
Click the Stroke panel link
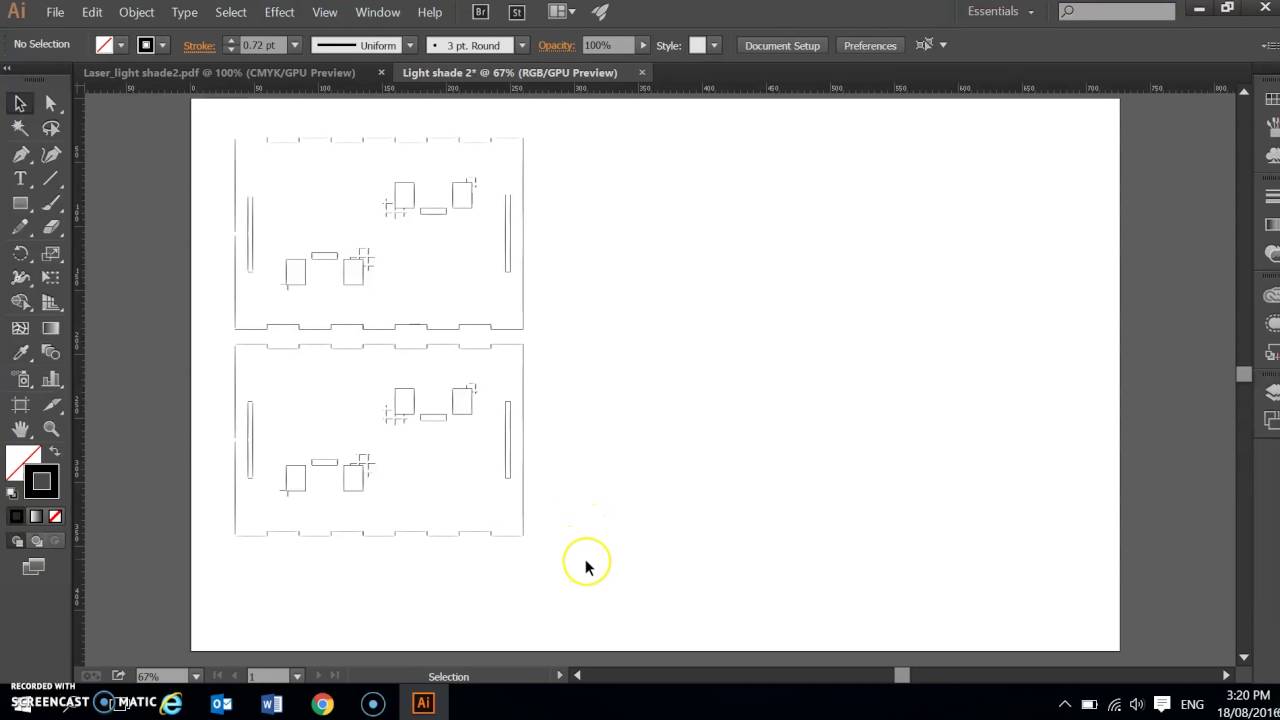click(x=199, y=45)
